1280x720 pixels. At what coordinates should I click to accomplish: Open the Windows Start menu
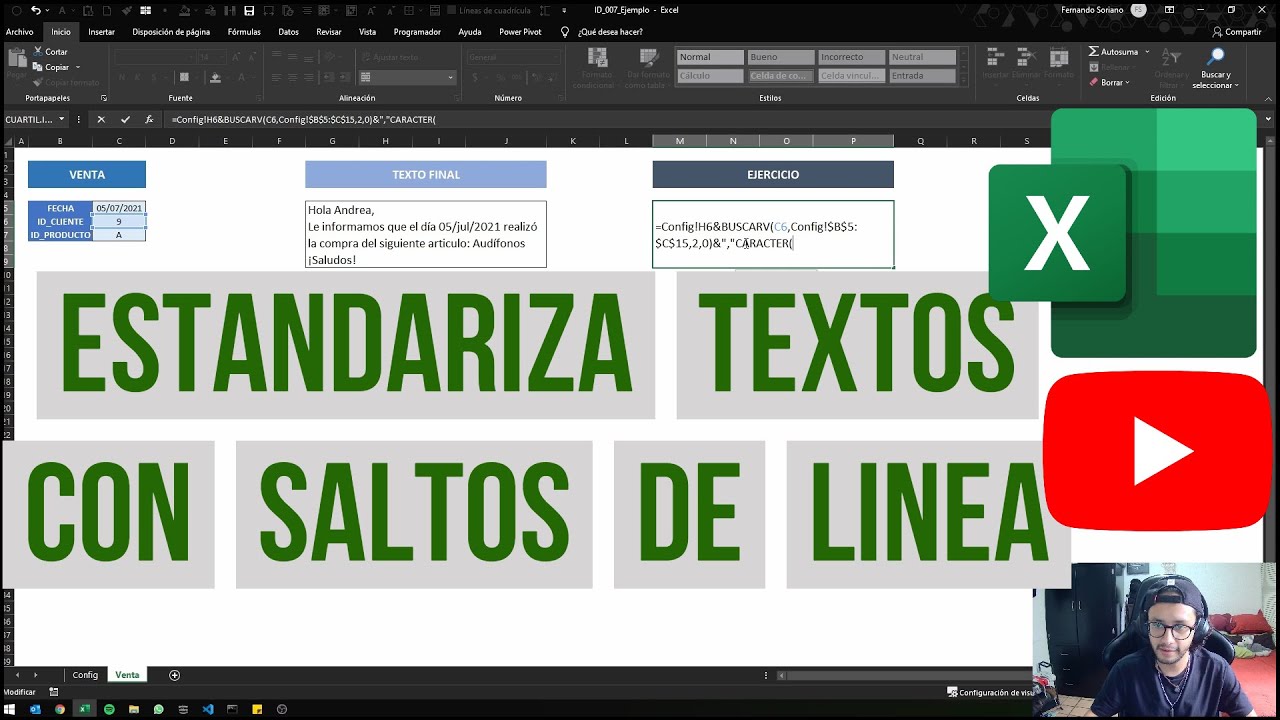point(11,709)
